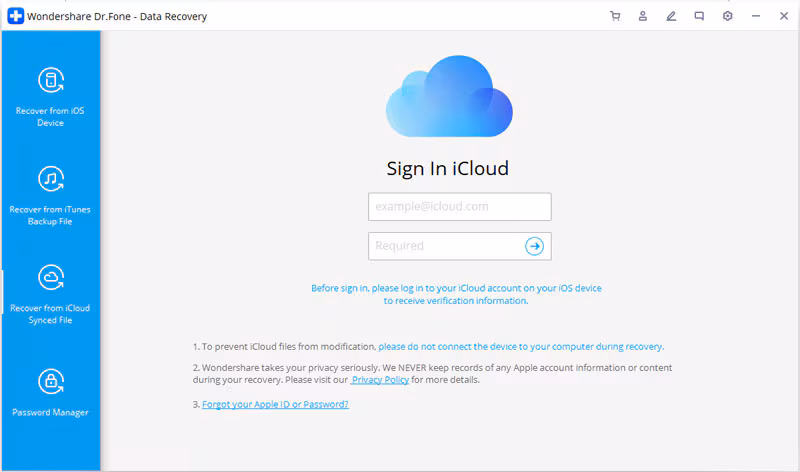The image size is (800, 472).
Task: Click the Recover from iCloud Synced File icon
Action: click(51, 278)
